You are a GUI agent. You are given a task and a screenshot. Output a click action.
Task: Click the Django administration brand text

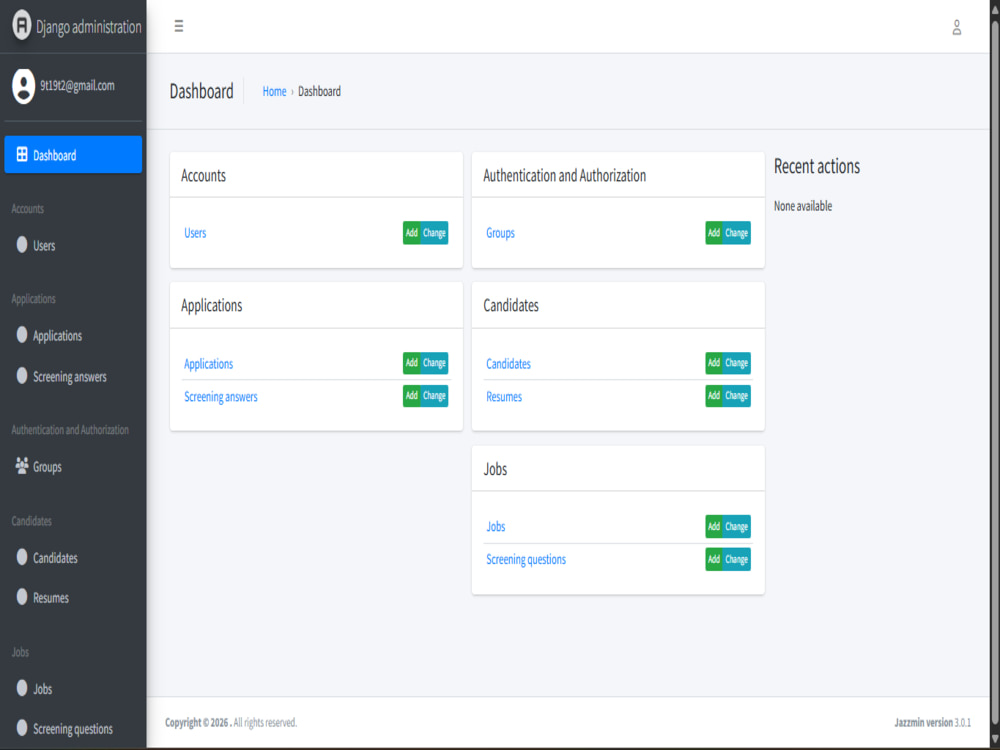tap(89, 27)
